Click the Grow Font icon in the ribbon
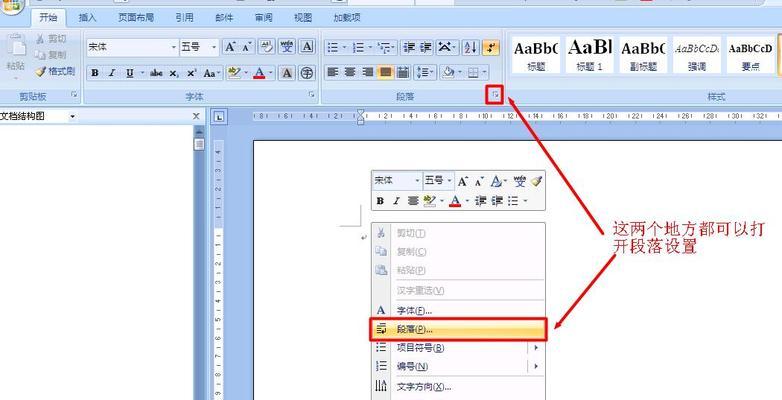This screenshot has height=400, width=782. coord(229,47)
